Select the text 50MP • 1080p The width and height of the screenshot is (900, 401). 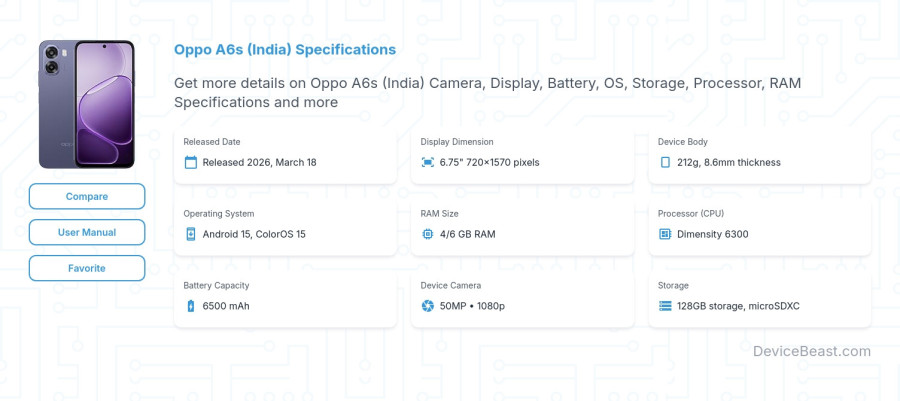pos(472,306)
